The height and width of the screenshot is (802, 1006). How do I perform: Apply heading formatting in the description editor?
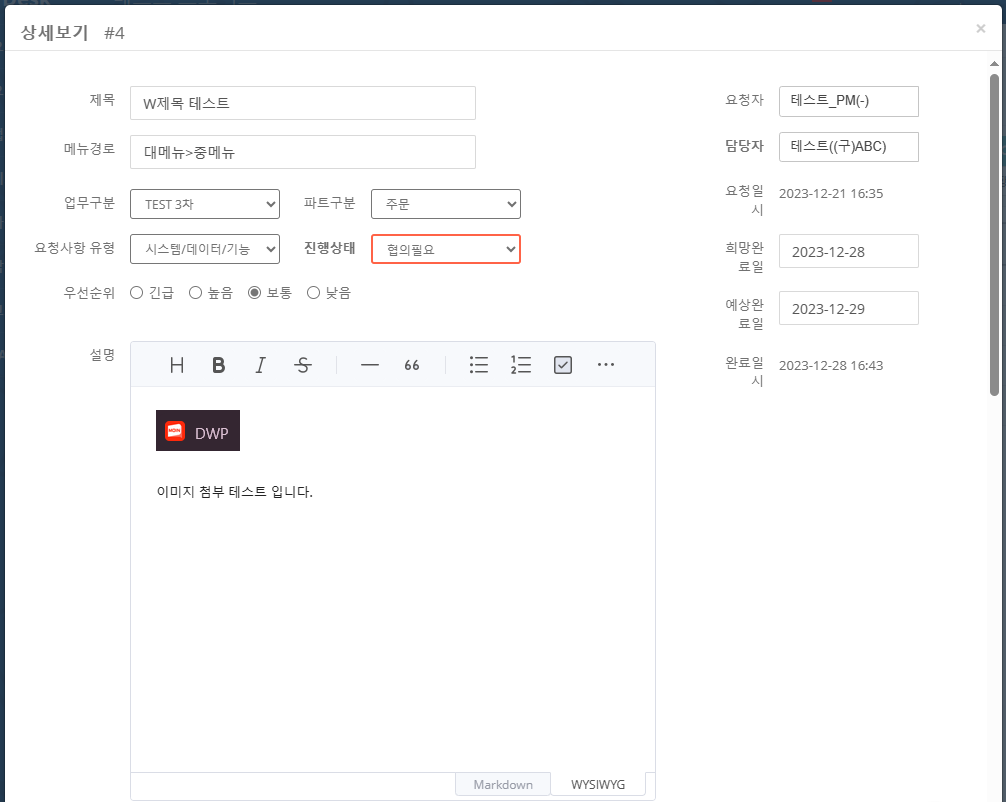[176, 365]
